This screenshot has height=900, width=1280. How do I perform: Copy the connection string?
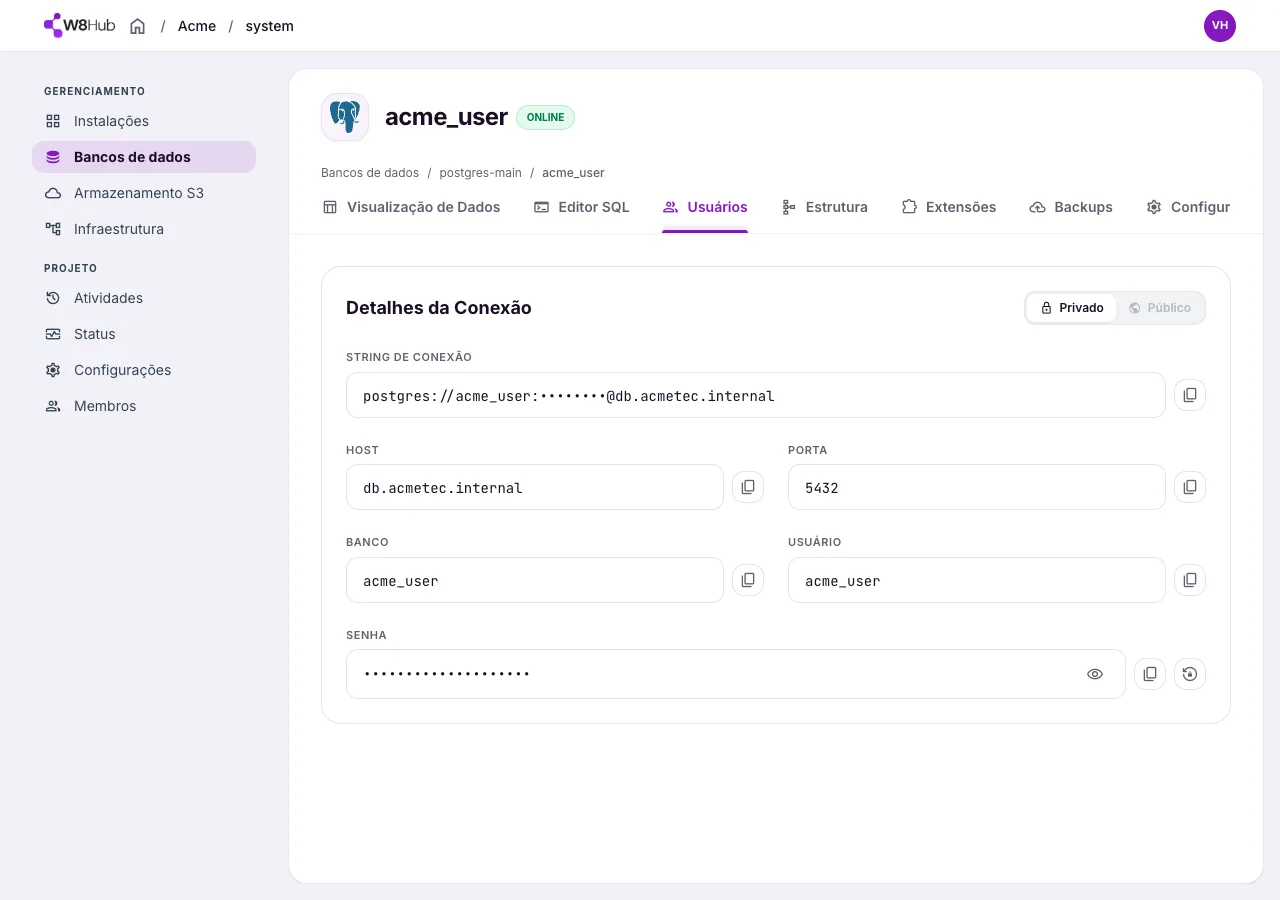(1190, 395)
